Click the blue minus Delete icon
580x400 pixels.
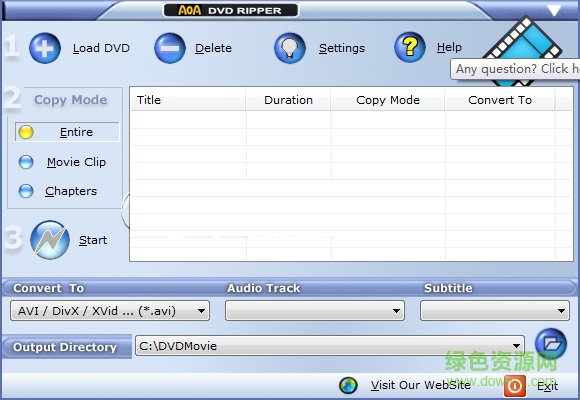click(170, 48)
